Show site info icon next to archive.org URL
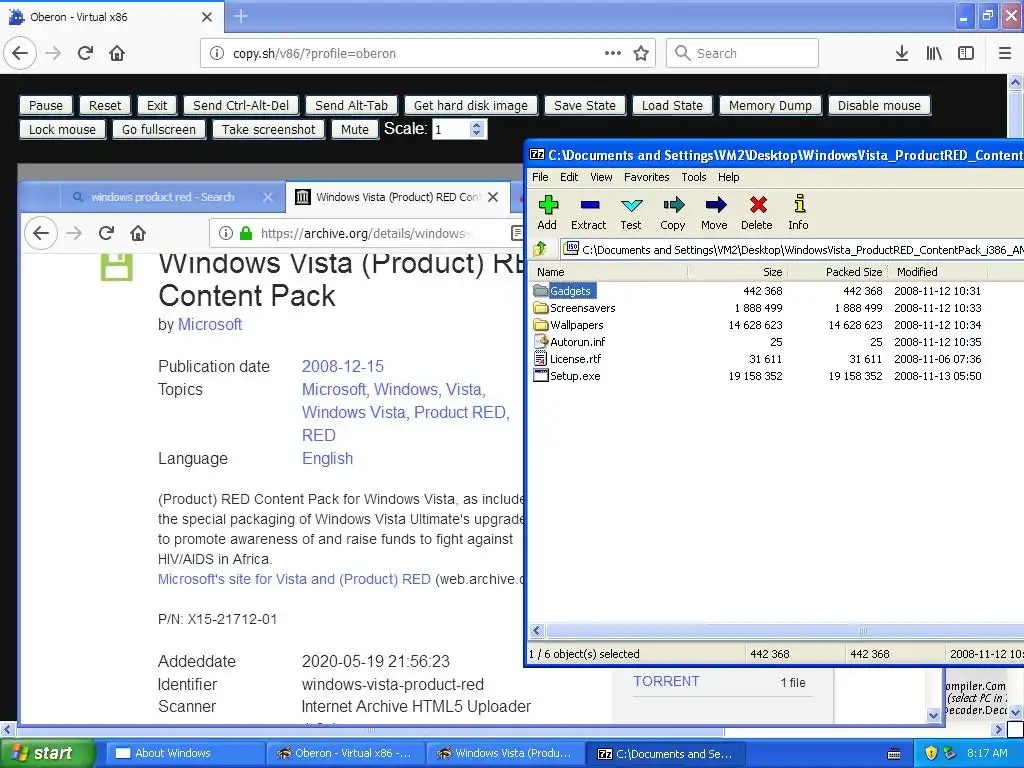 [226, 233]
